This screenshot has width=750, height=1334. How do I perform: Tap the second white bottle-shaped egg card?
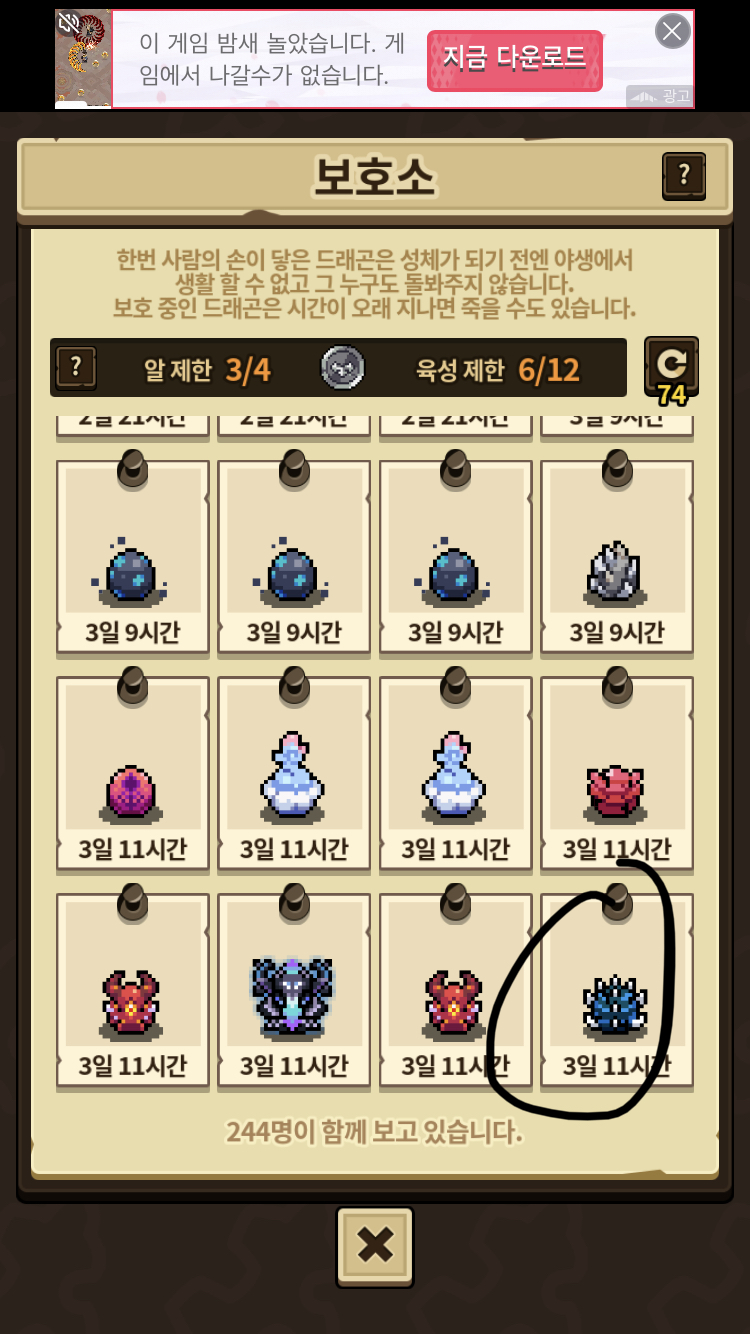pos(456,773)
